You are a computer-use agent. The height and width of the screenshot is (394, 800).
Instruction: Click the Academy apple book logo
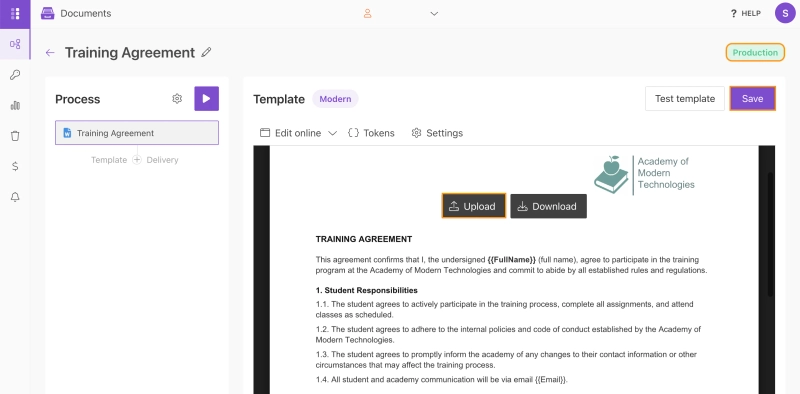[611, 175]
